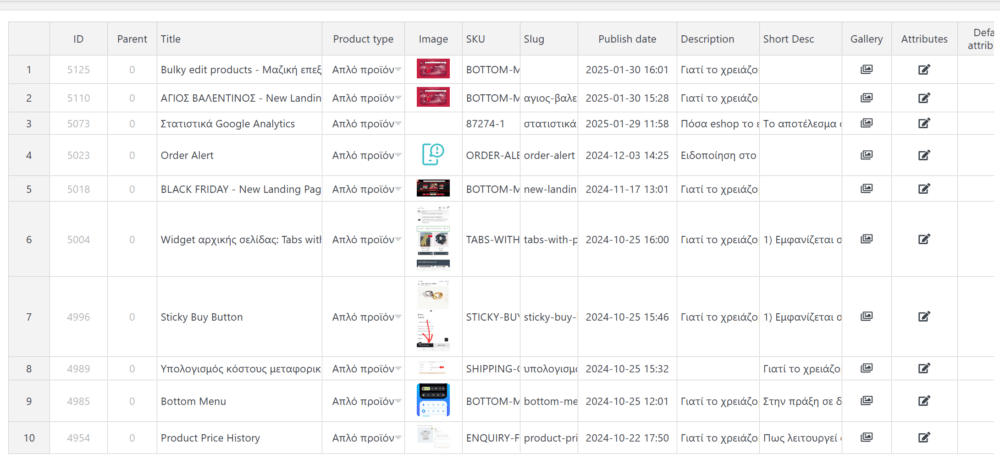This screenshot has width=1000, height=464.
Task: Click the Bottom Menu product image
Action: [433, 401]
